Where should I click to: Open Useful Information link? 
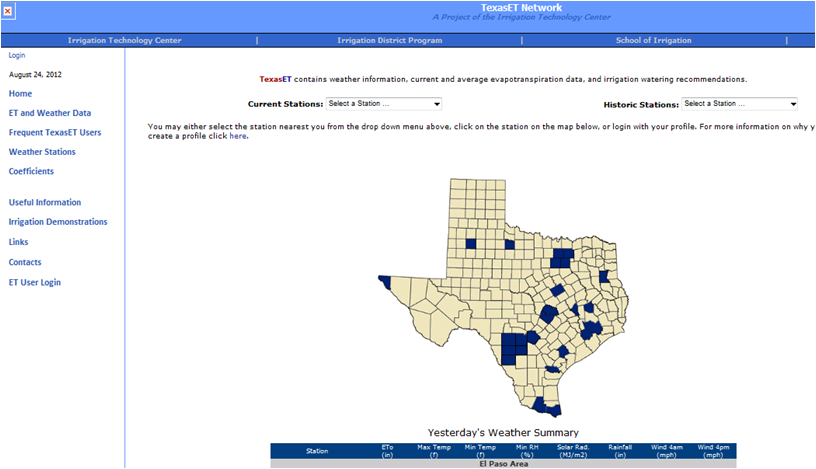pyautogui.click(x=45, y=202)
